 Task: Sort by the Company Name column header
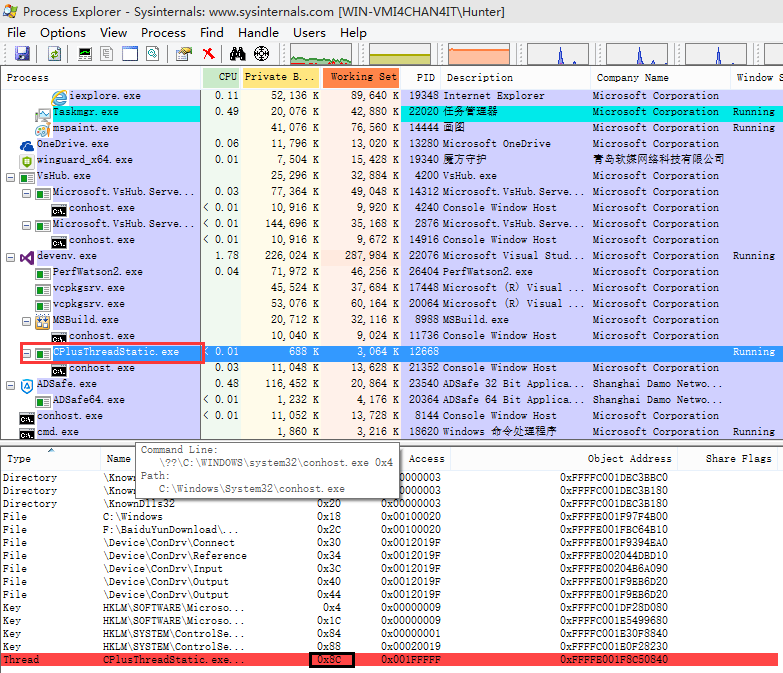click(660, 77)
